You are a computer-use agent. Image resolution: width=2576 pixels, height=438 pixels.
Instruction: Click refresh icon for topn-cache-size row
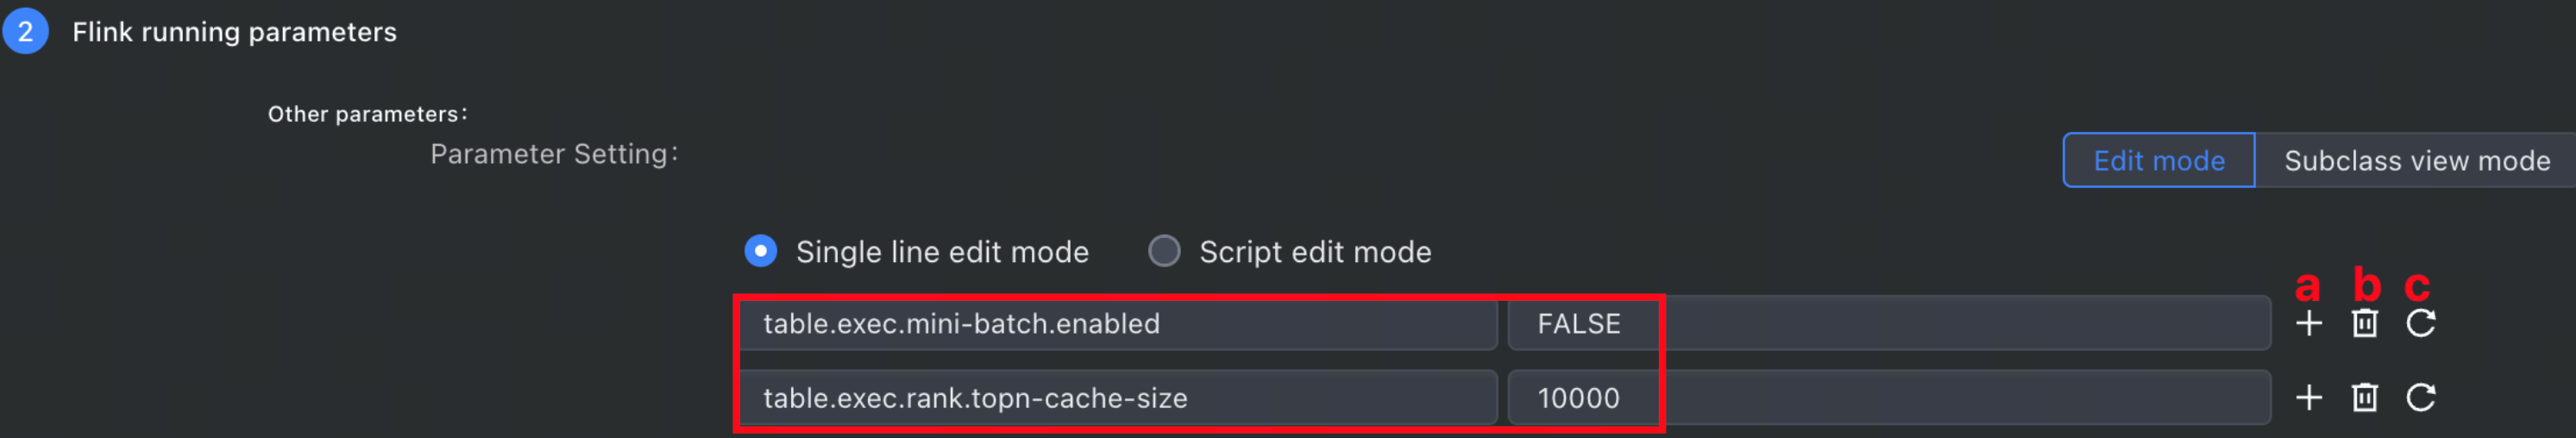[x=2421, y=398]
